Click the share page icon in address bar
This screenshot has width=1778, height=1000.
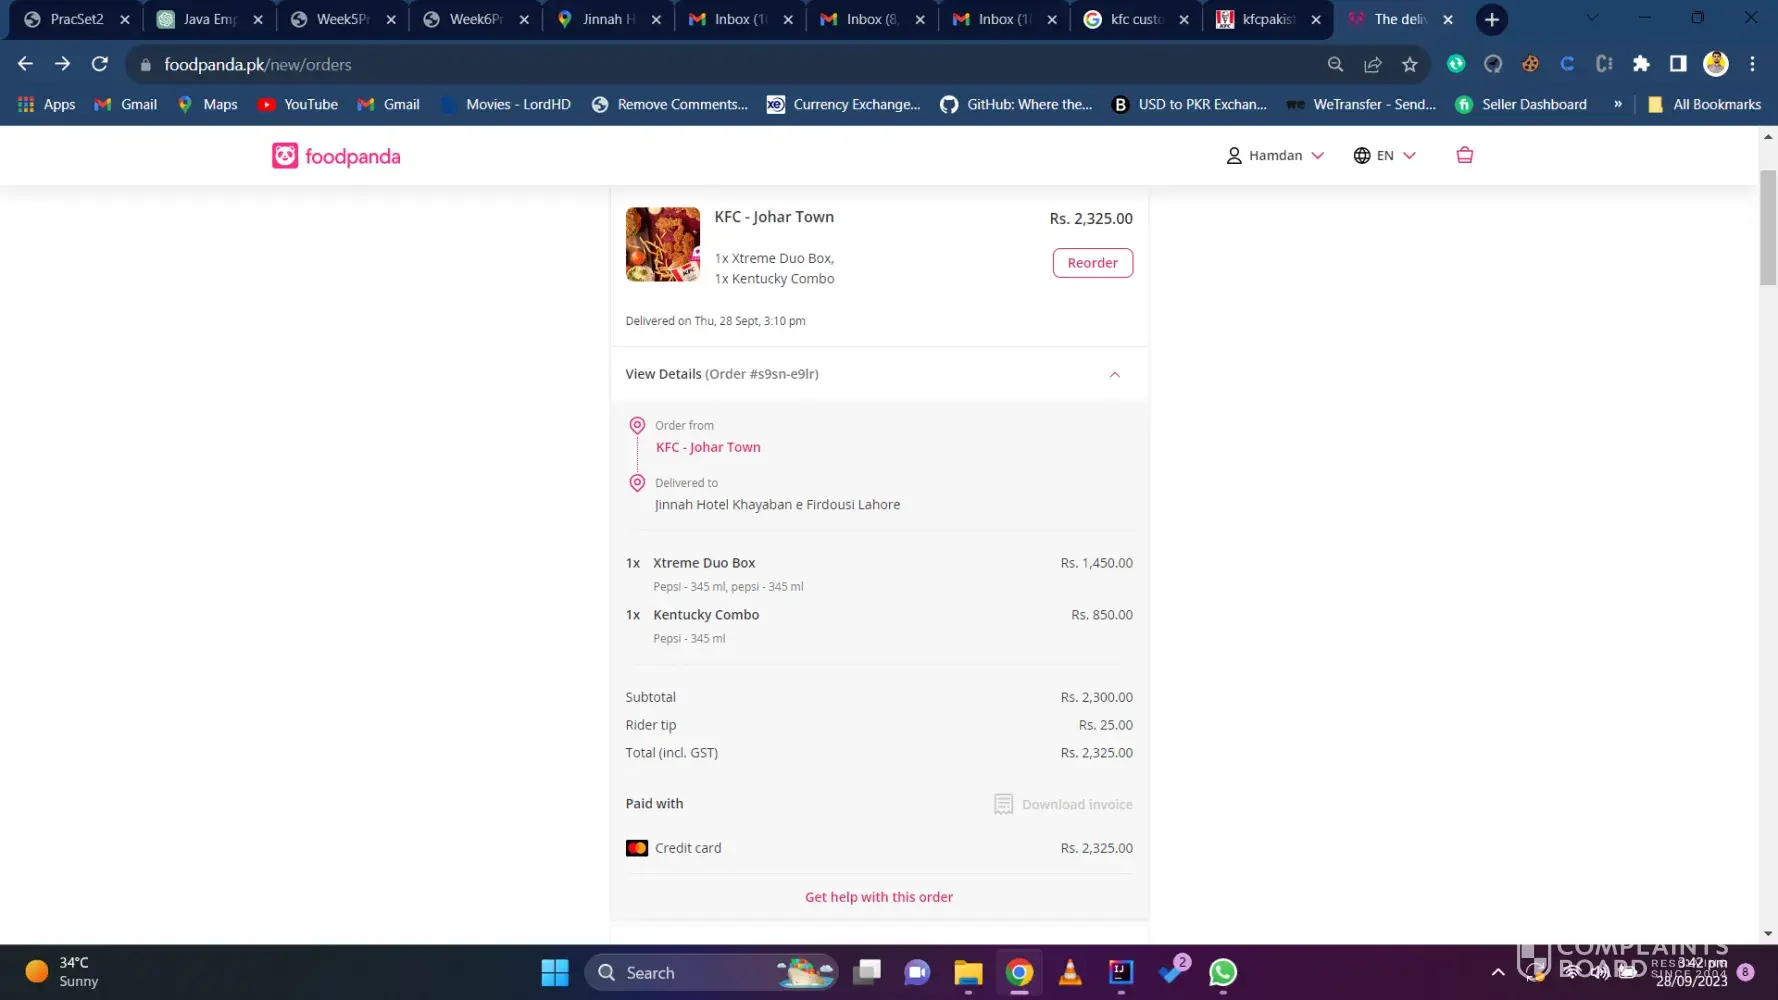click(x=1372, y=65)
